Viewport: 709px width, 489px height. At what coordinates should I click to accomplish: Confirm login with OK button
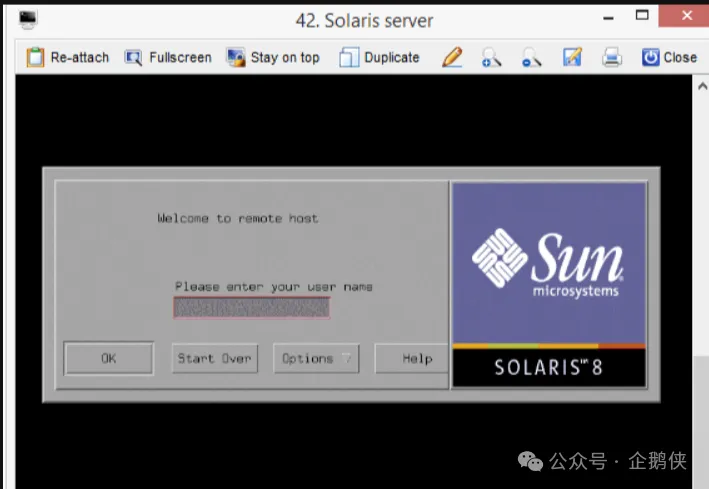109,358
